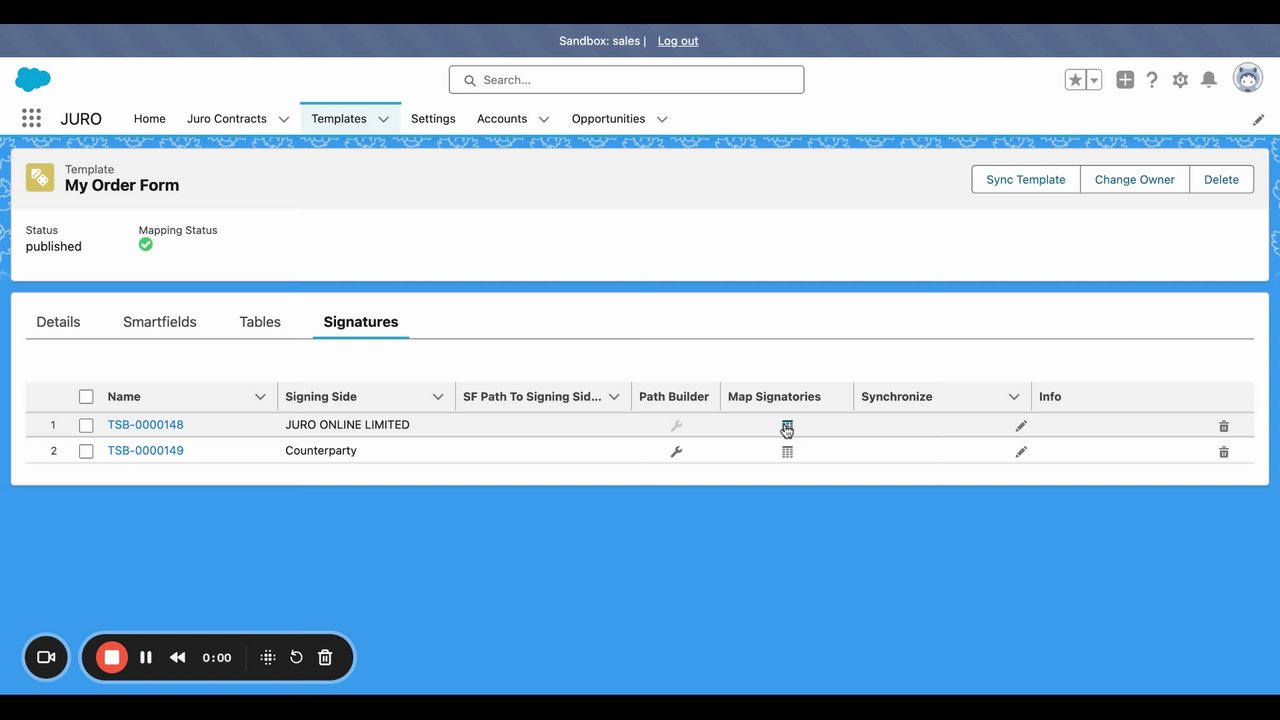
Task: Click the Salesforce cloud logo
Action: (33, 79)
